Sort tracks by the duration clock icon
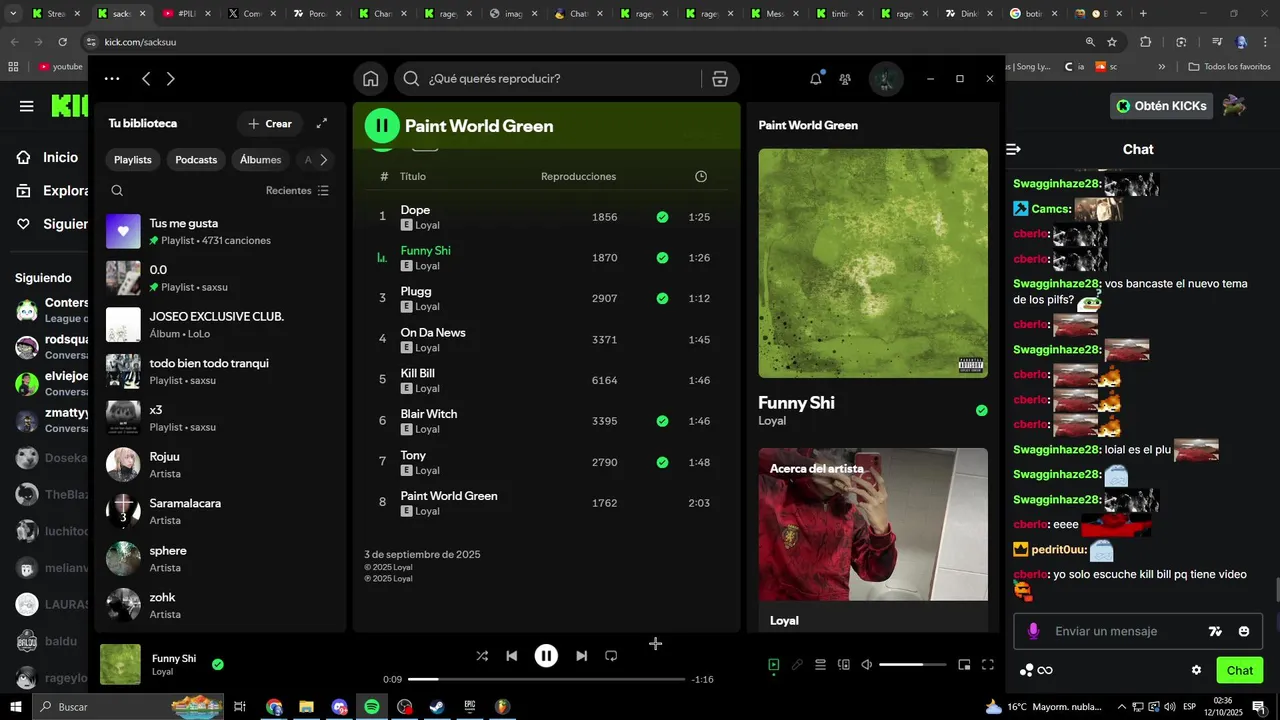The width and height of the screenshot is (1280, 720). tap(701, 176)
